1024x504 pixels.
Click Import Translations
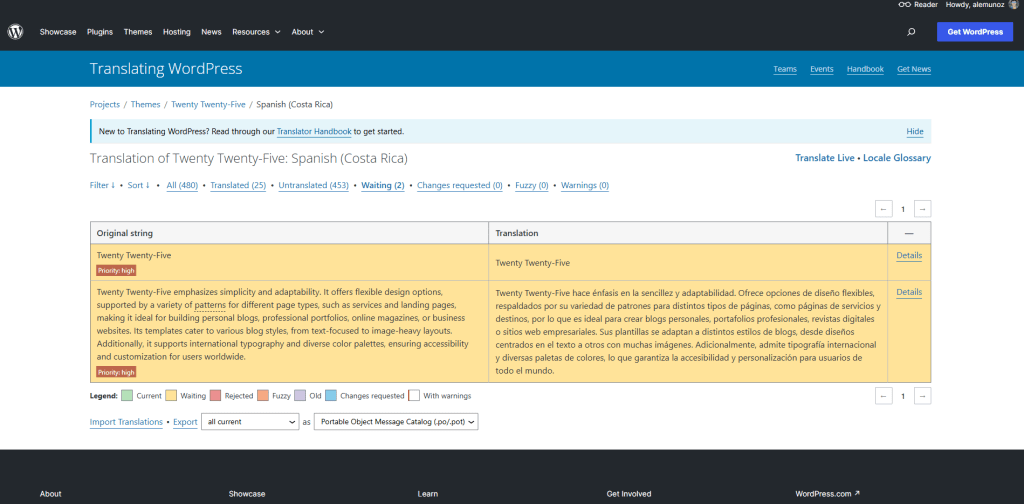[x=126, y=422]
